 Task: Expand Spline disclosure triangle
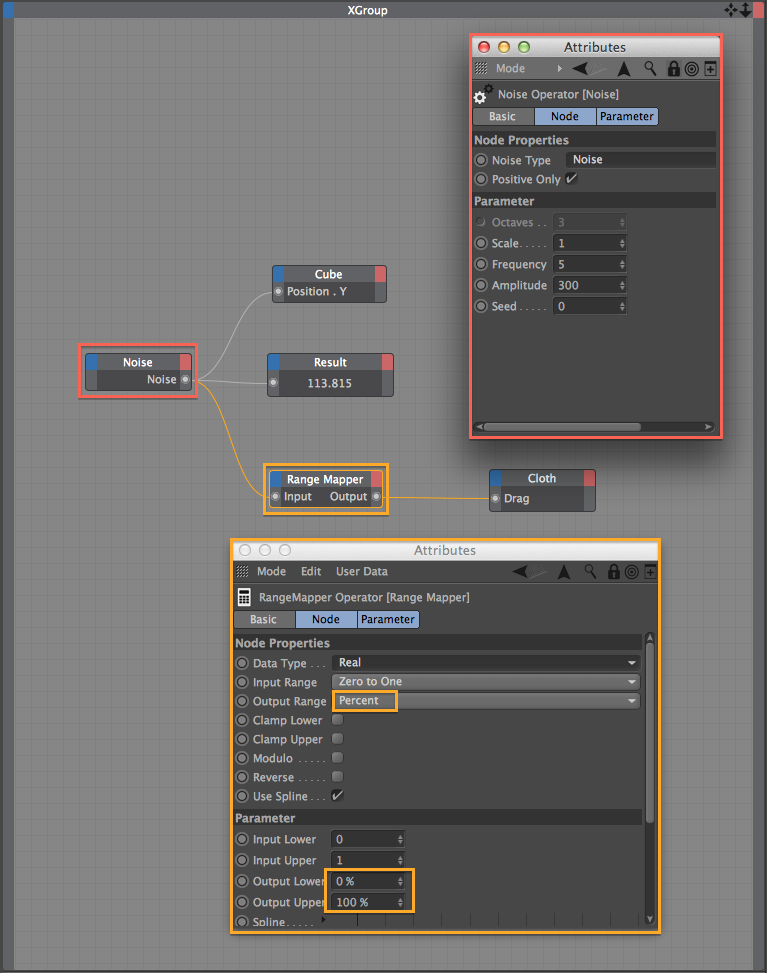[323, 920]
